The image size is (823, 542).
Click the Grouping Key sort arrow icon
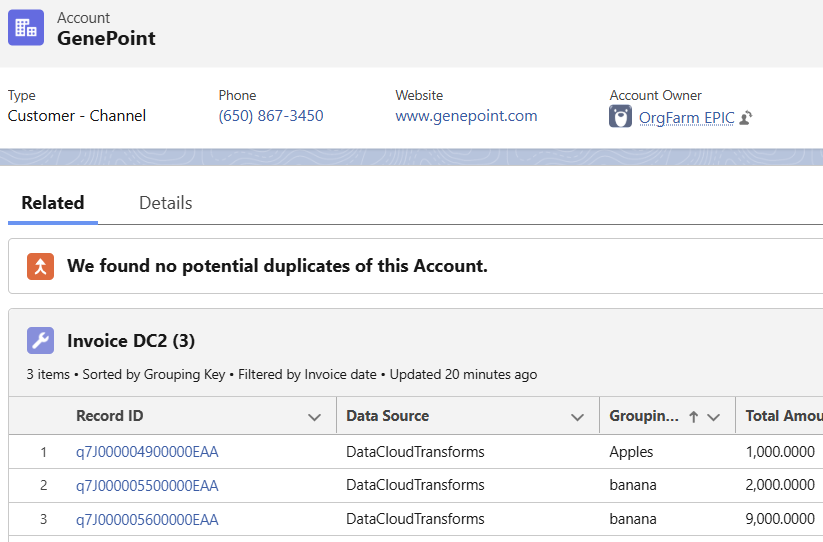693,417
